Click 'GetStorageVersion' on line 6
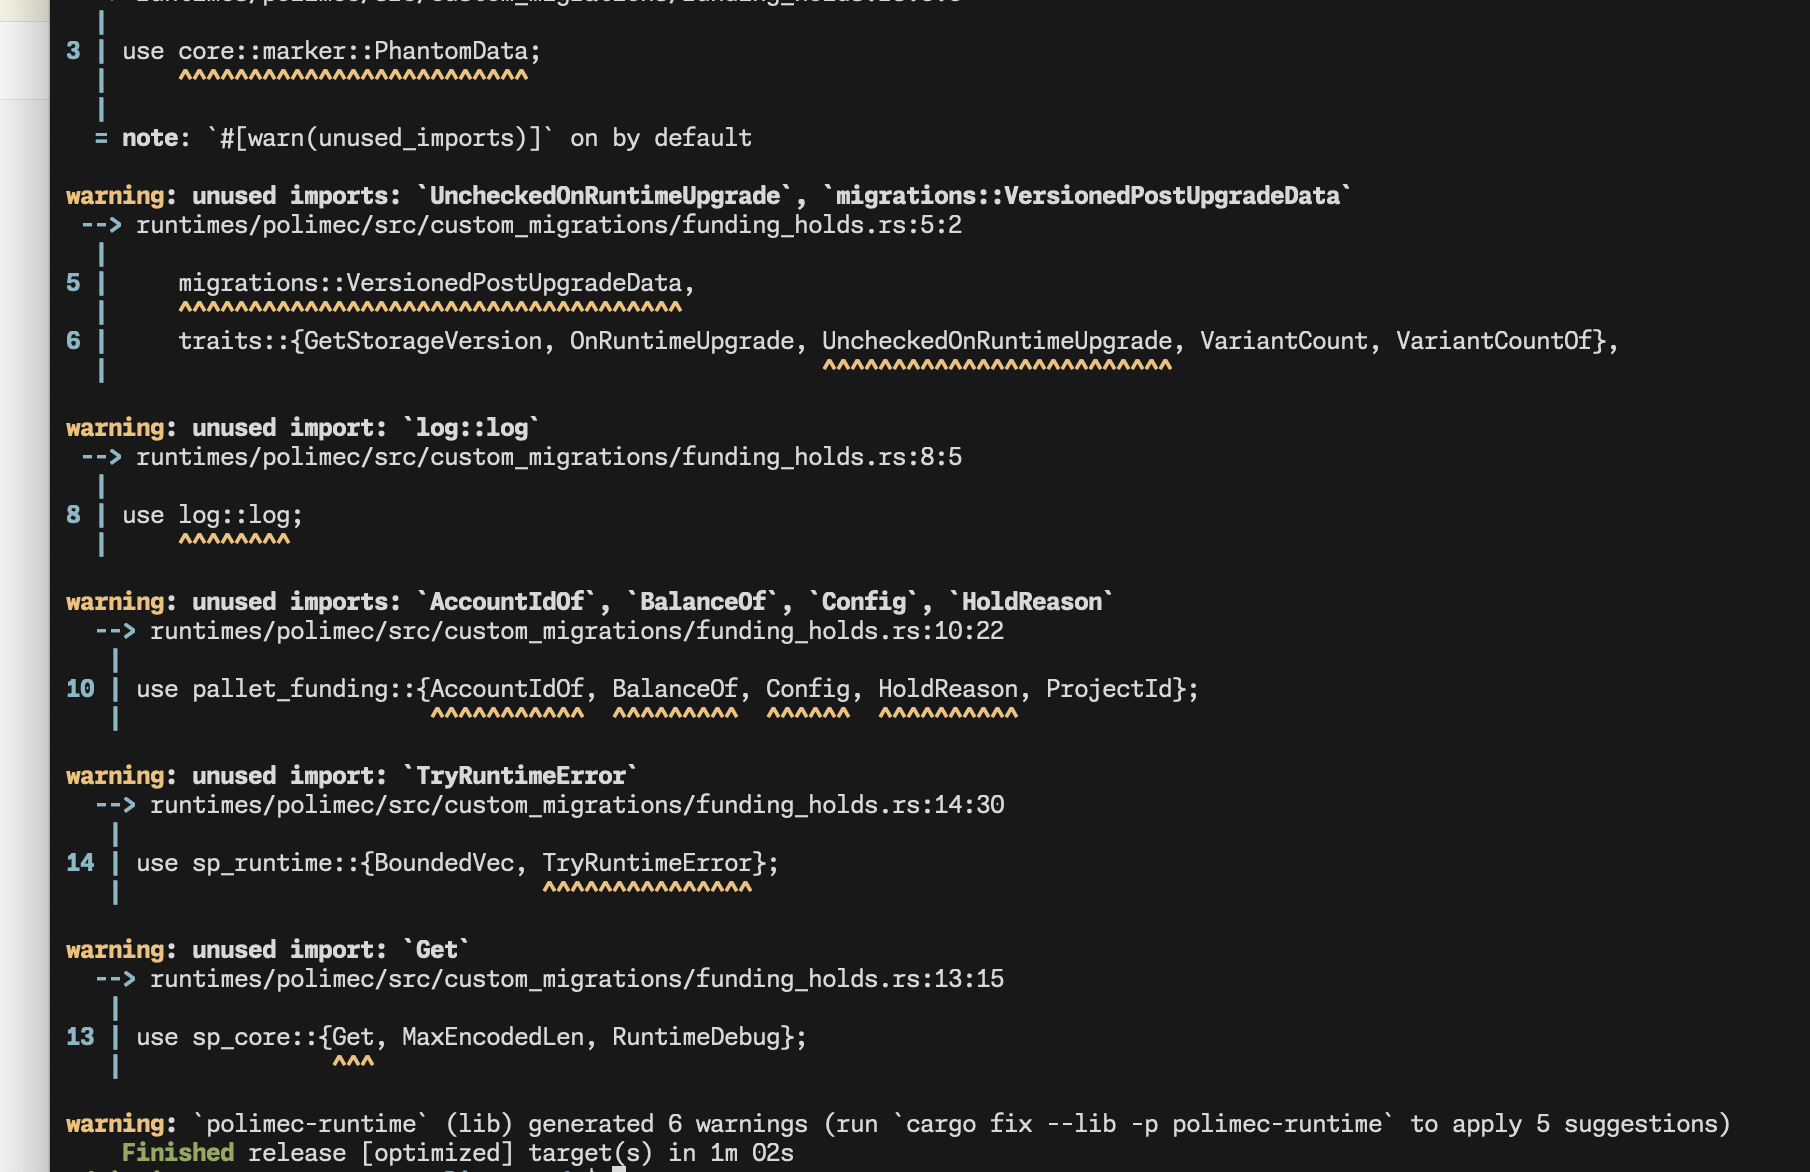 423,341
